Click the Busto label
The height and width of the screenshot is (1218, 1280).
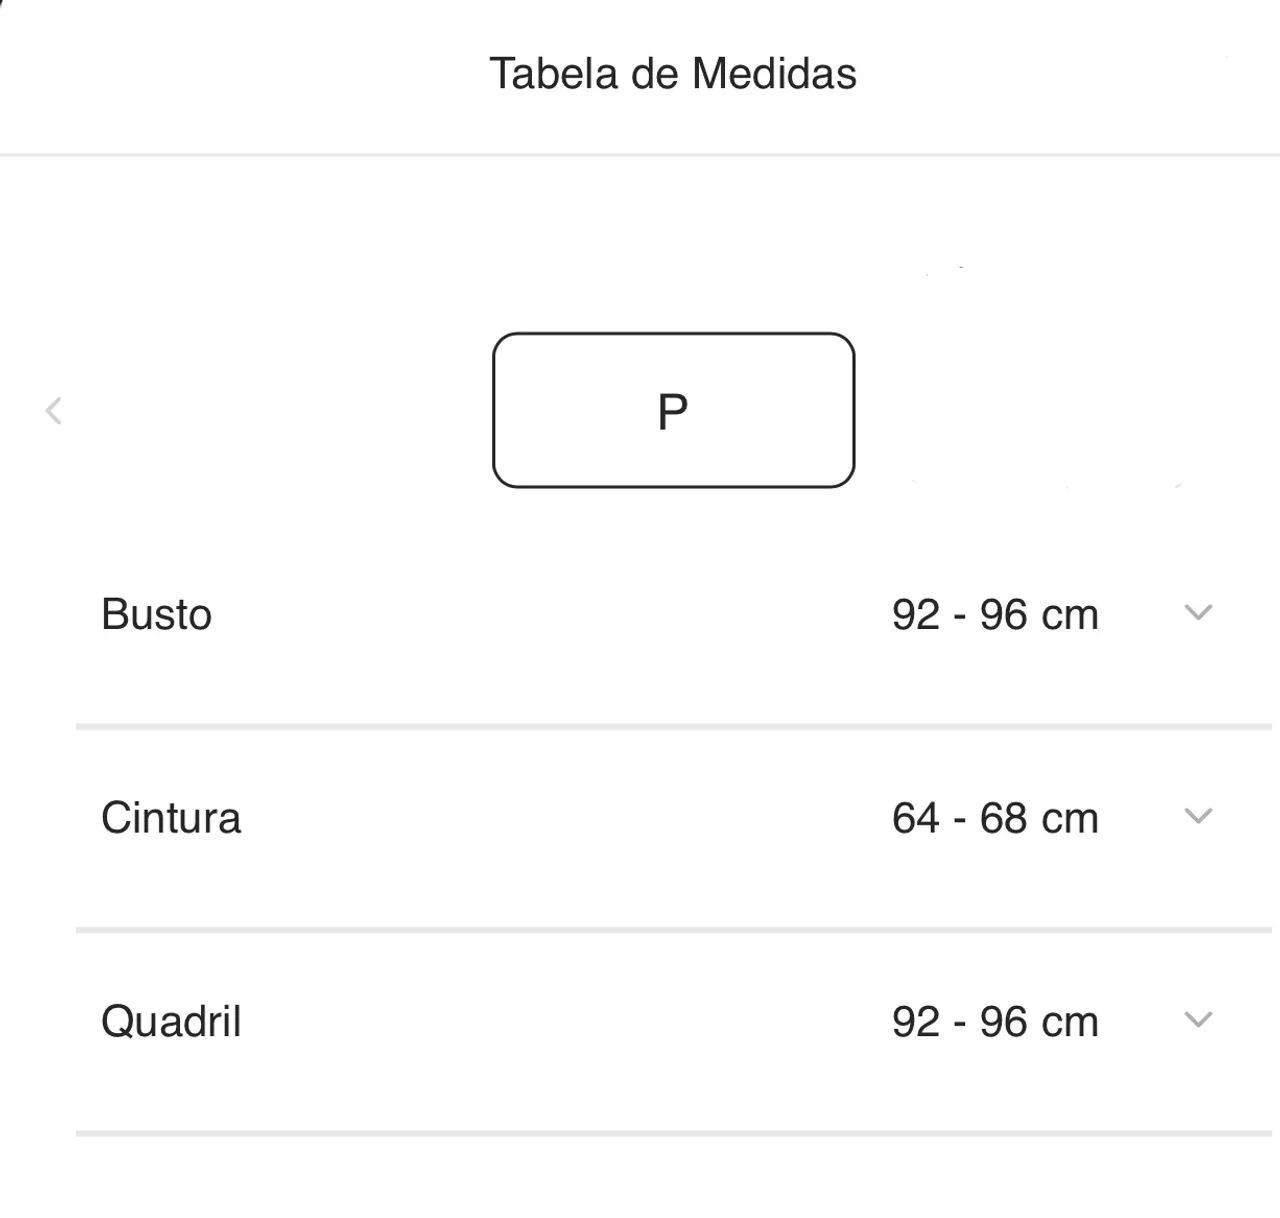coord(156,614)
